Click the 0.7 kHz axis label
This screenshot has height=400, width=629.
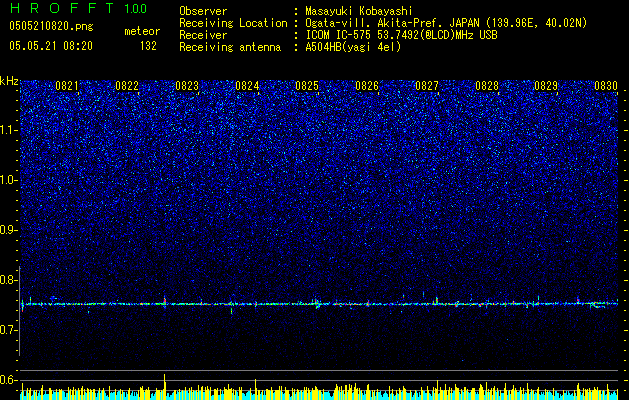(x=9, y=330)
